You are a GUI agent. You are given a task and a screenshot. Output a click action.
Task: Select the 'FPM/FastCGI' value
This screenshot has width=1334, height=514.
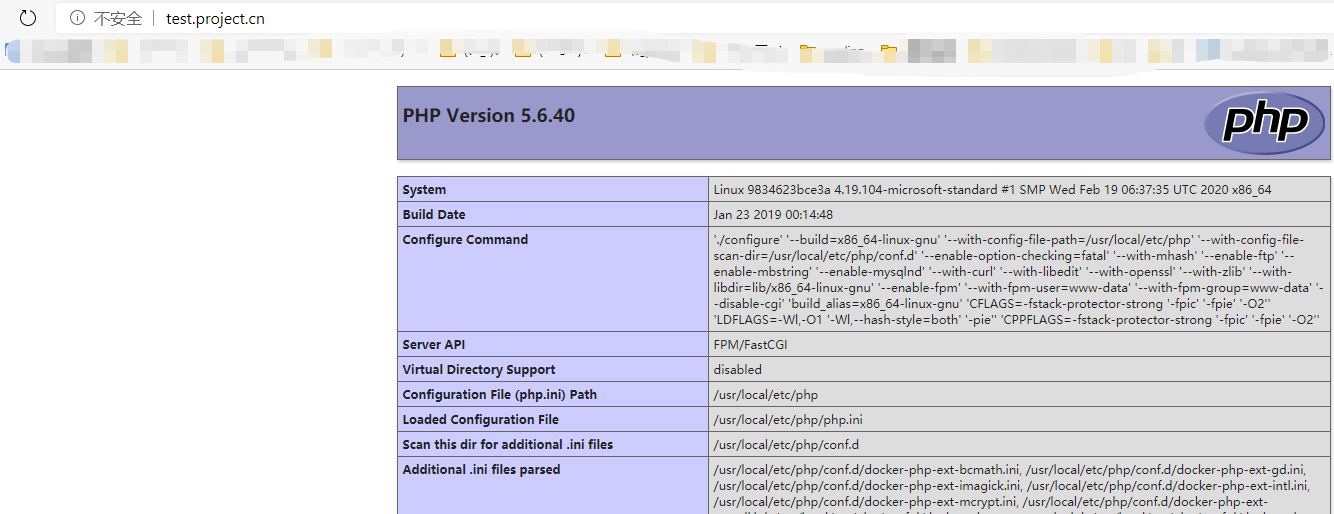pyautogui.click(x=751, y=345)
